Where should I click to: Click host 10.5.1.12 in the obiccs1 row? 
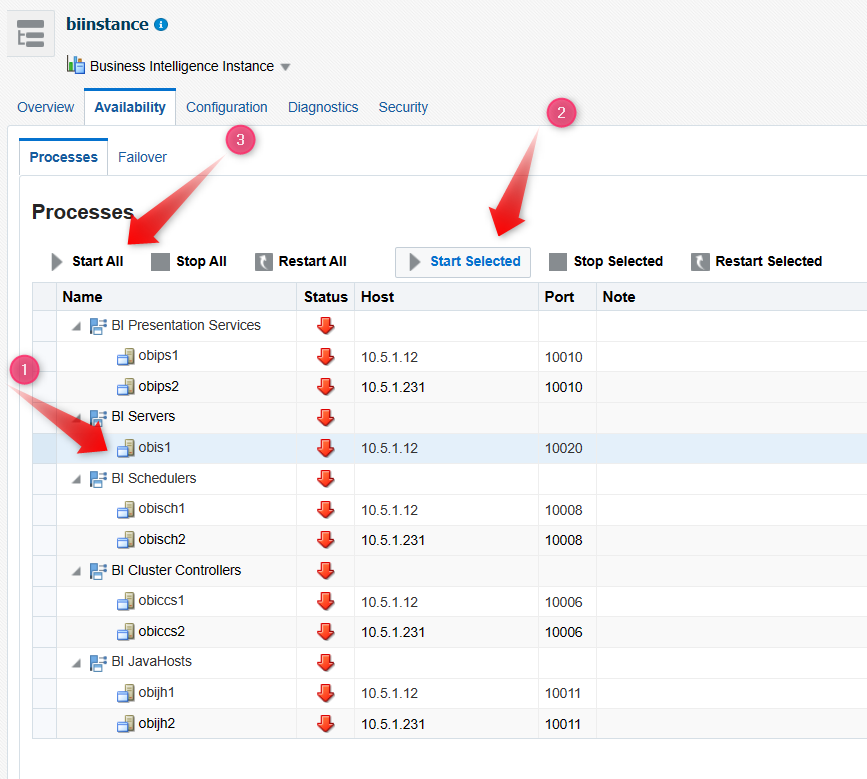[389, 602]
